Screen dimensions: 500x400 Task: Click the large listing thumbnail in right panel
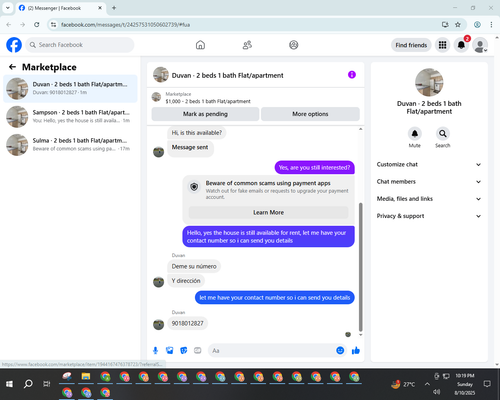(x=429, y=82)
